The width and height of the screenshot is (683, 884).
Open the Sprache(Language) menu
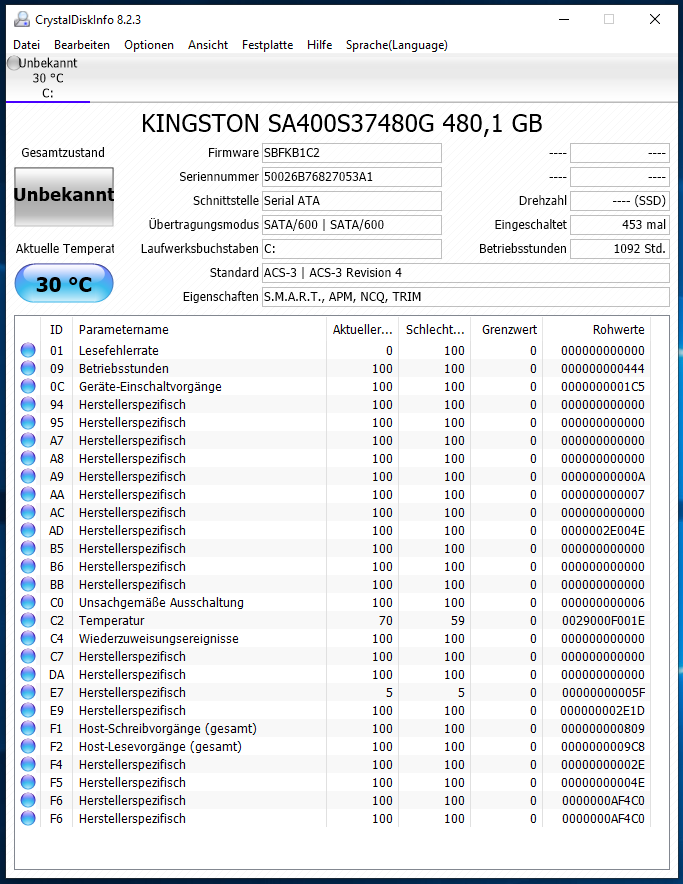396,45
